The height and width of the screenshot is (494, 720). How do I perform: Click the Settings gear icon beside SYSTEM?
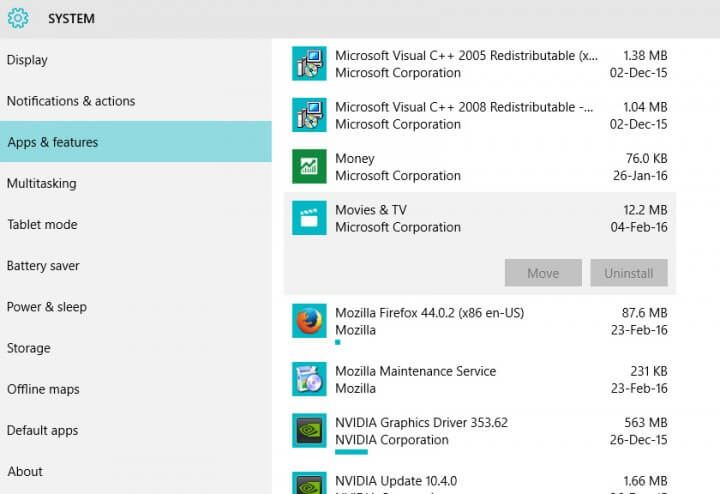click(x=18, y=18)
